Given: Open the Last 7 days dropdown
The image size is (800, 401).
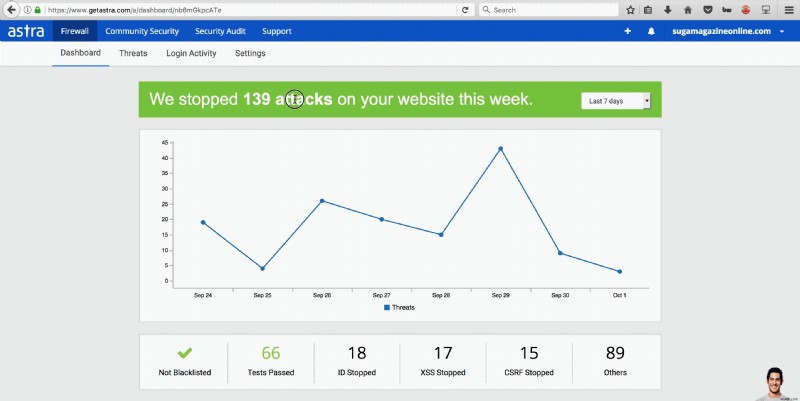Looking at the screenshot, I should (x=616, y=101).
